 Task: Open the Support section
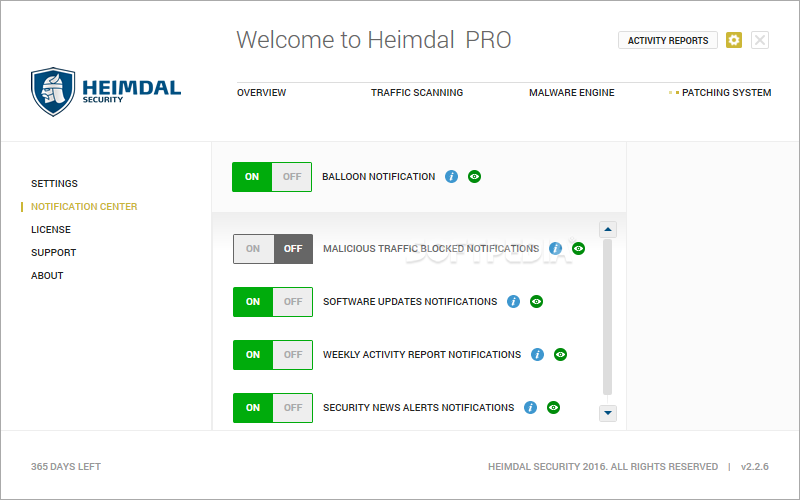[53, 253]
